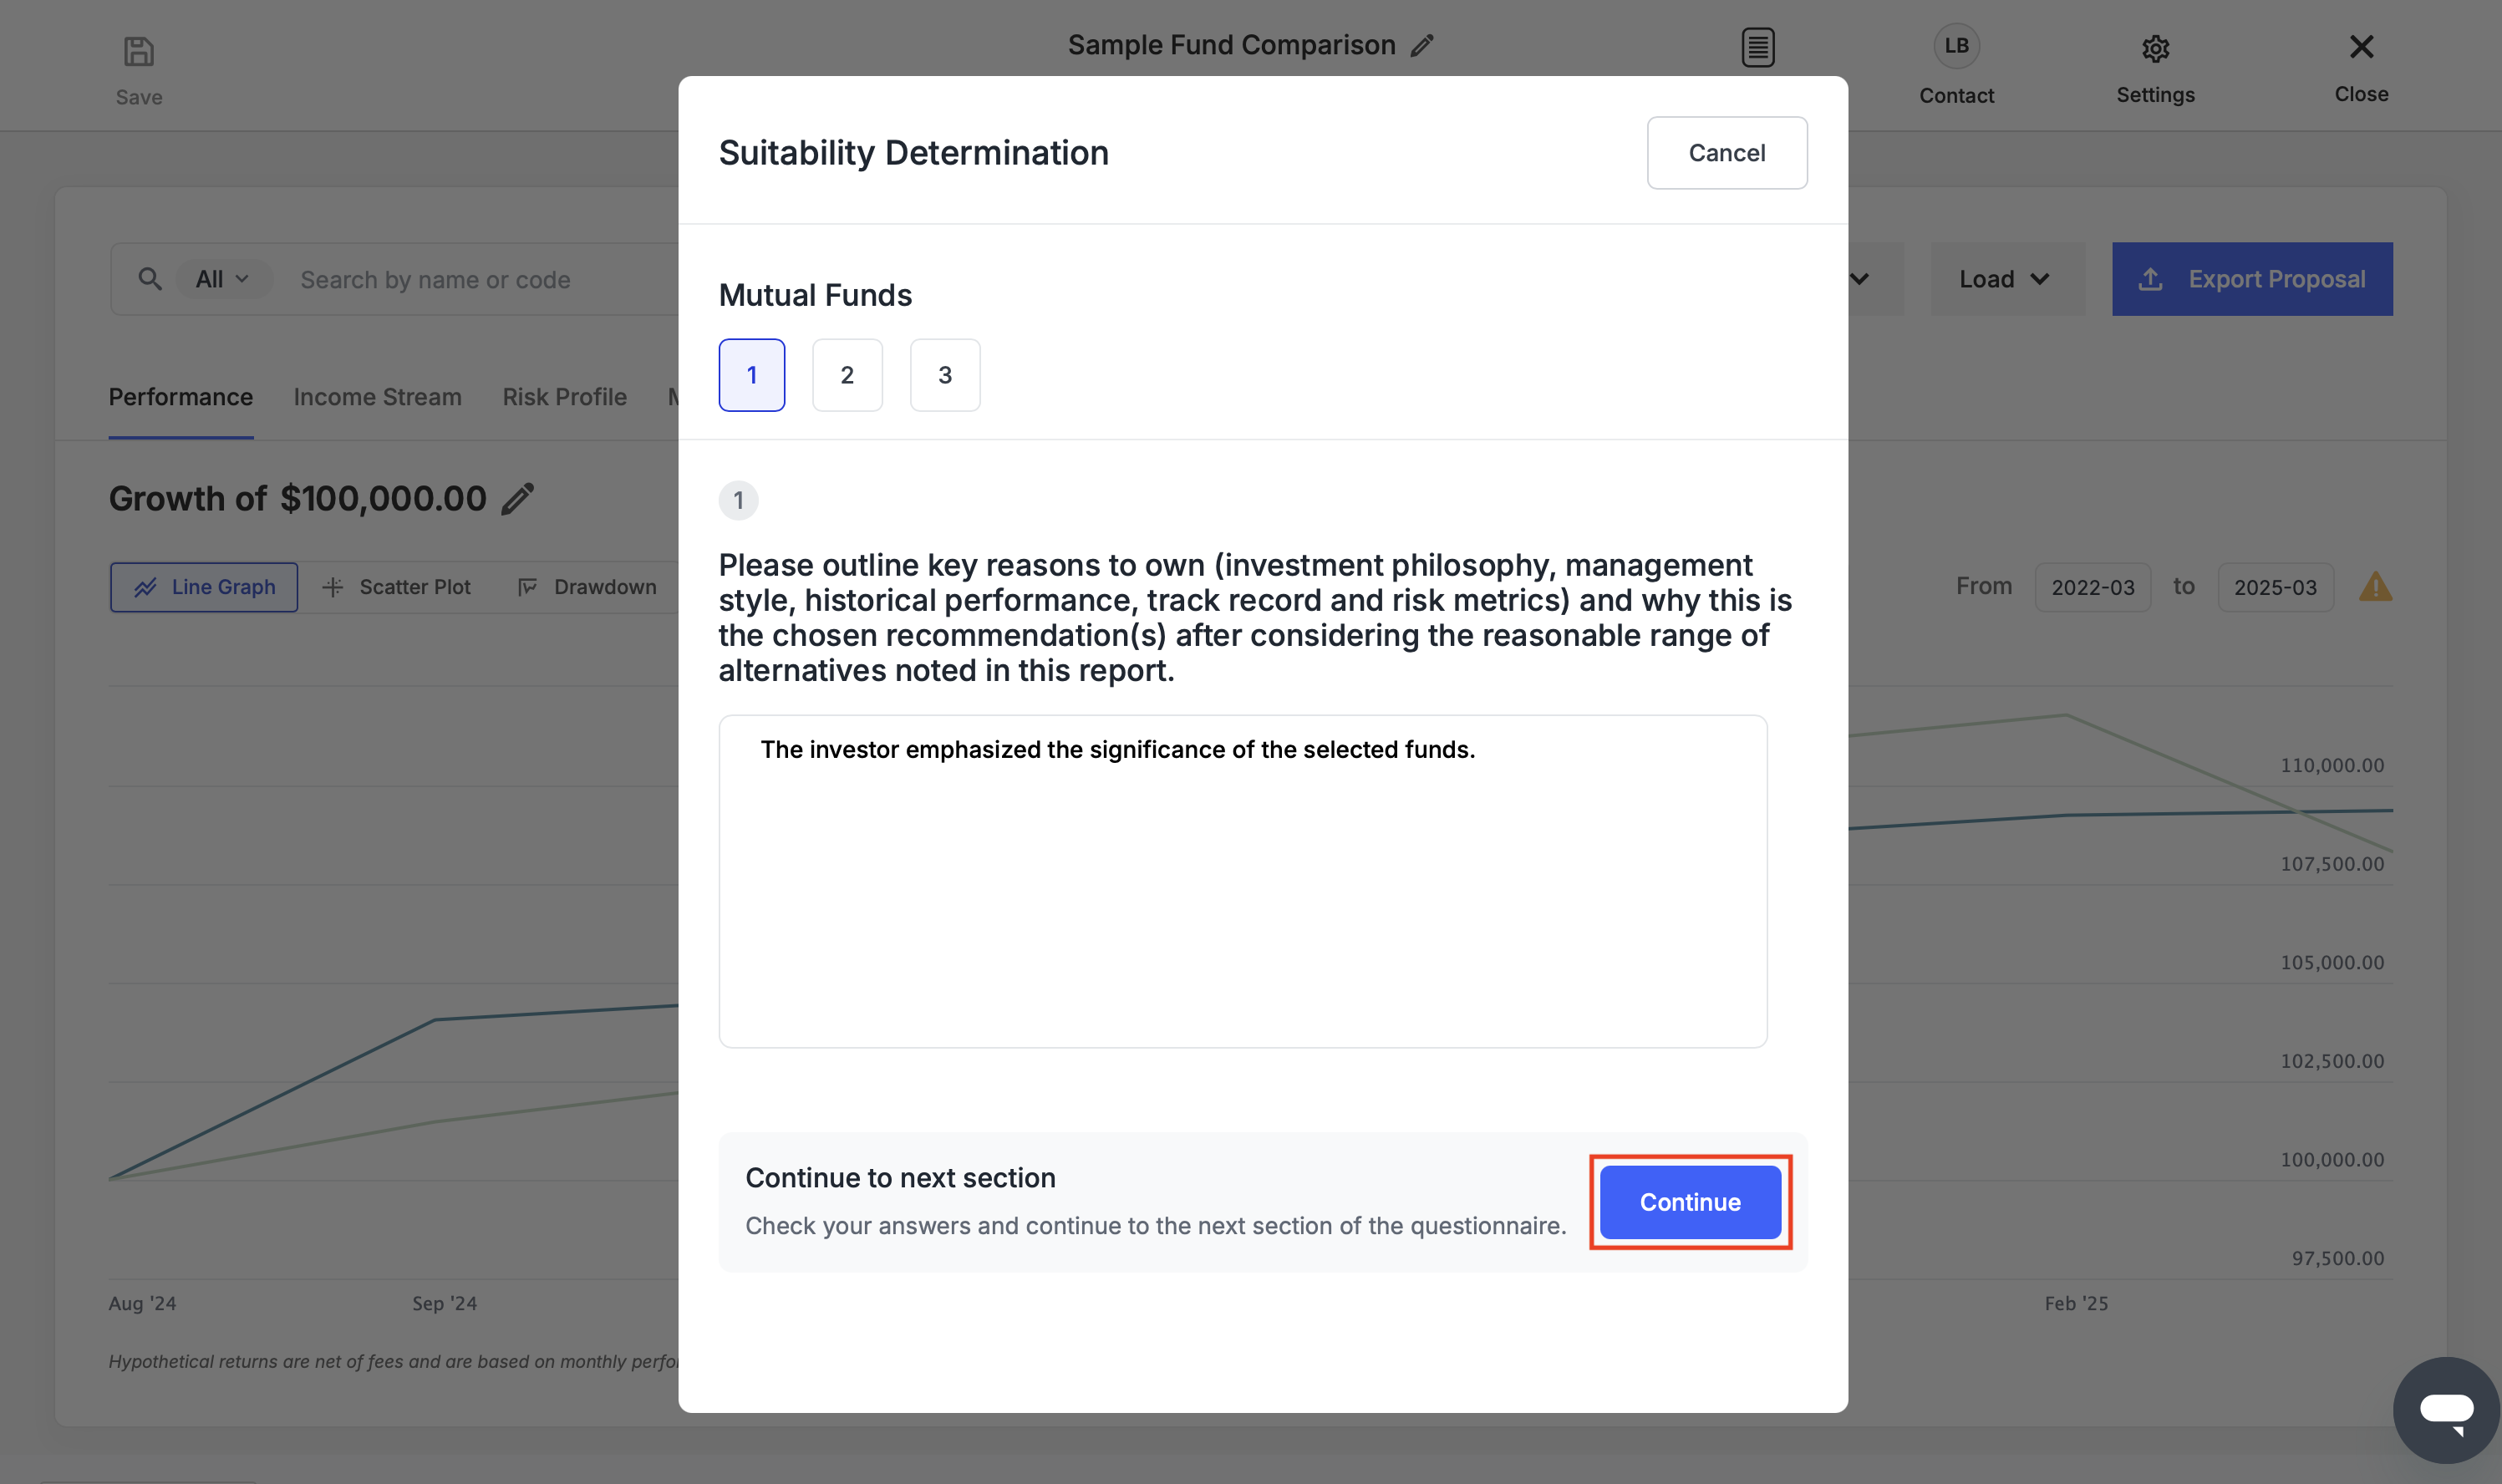The image size is (2502, 1484).
Task: Click Continue to next section
Action: pyautogui.click(x=1690, y=1202)
